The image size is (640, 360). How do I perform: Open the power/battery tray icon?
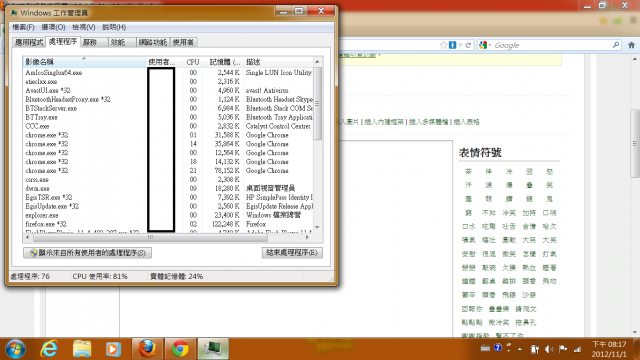535,349
